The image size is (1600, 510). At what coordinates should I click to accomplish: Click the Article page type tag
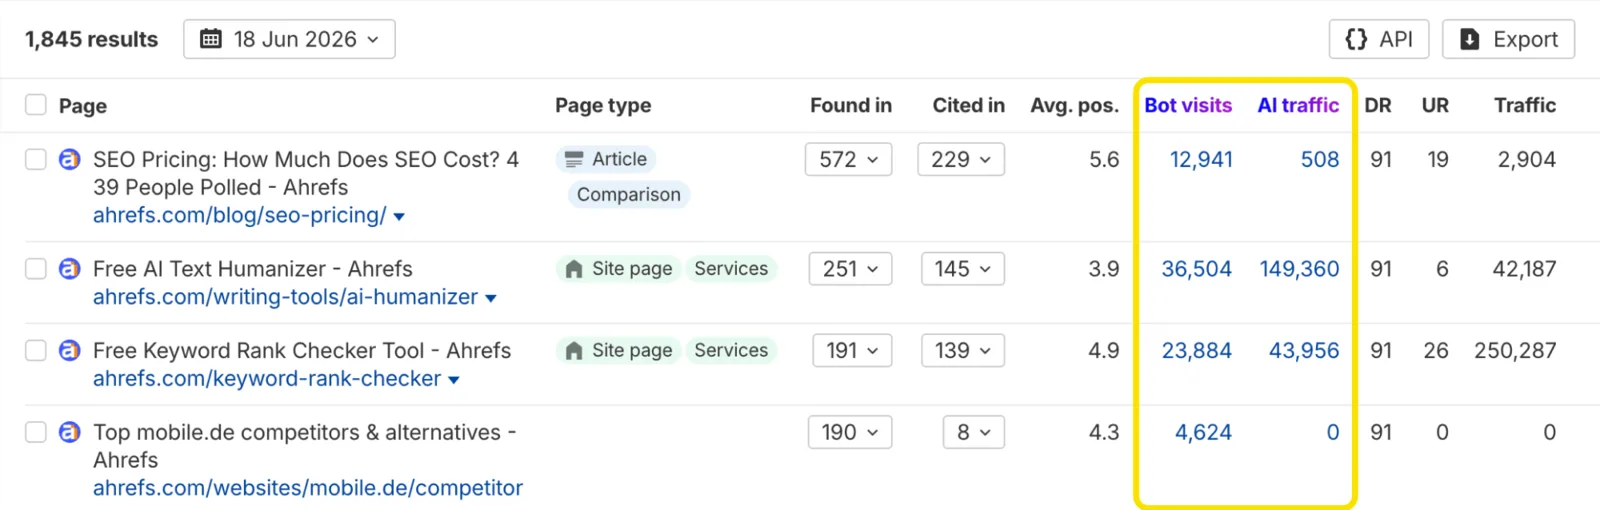click(606, 159)
